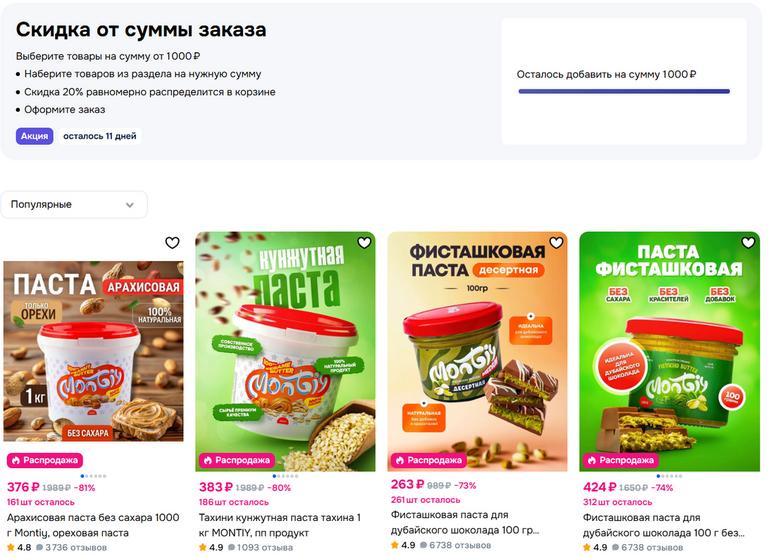This screenshot has height=559, width=768.
Task: Click the Распродажа flame badge on peanut paste
Action: [x=45, y=460]
